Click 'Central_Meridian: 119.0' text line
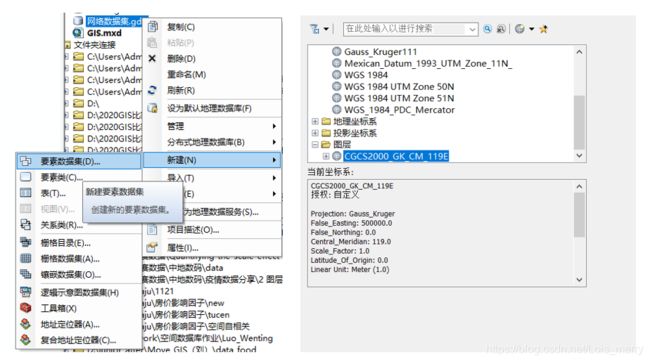The image size is (650, 362). click(x=351, y=241)
